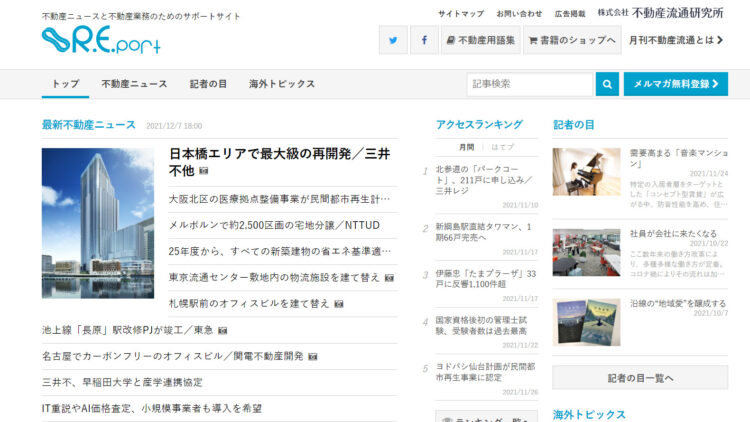The height and width of the screenshot is (422, 750).
Task: Click 記者の目一覧へ button
Action: tap(640, 378)
